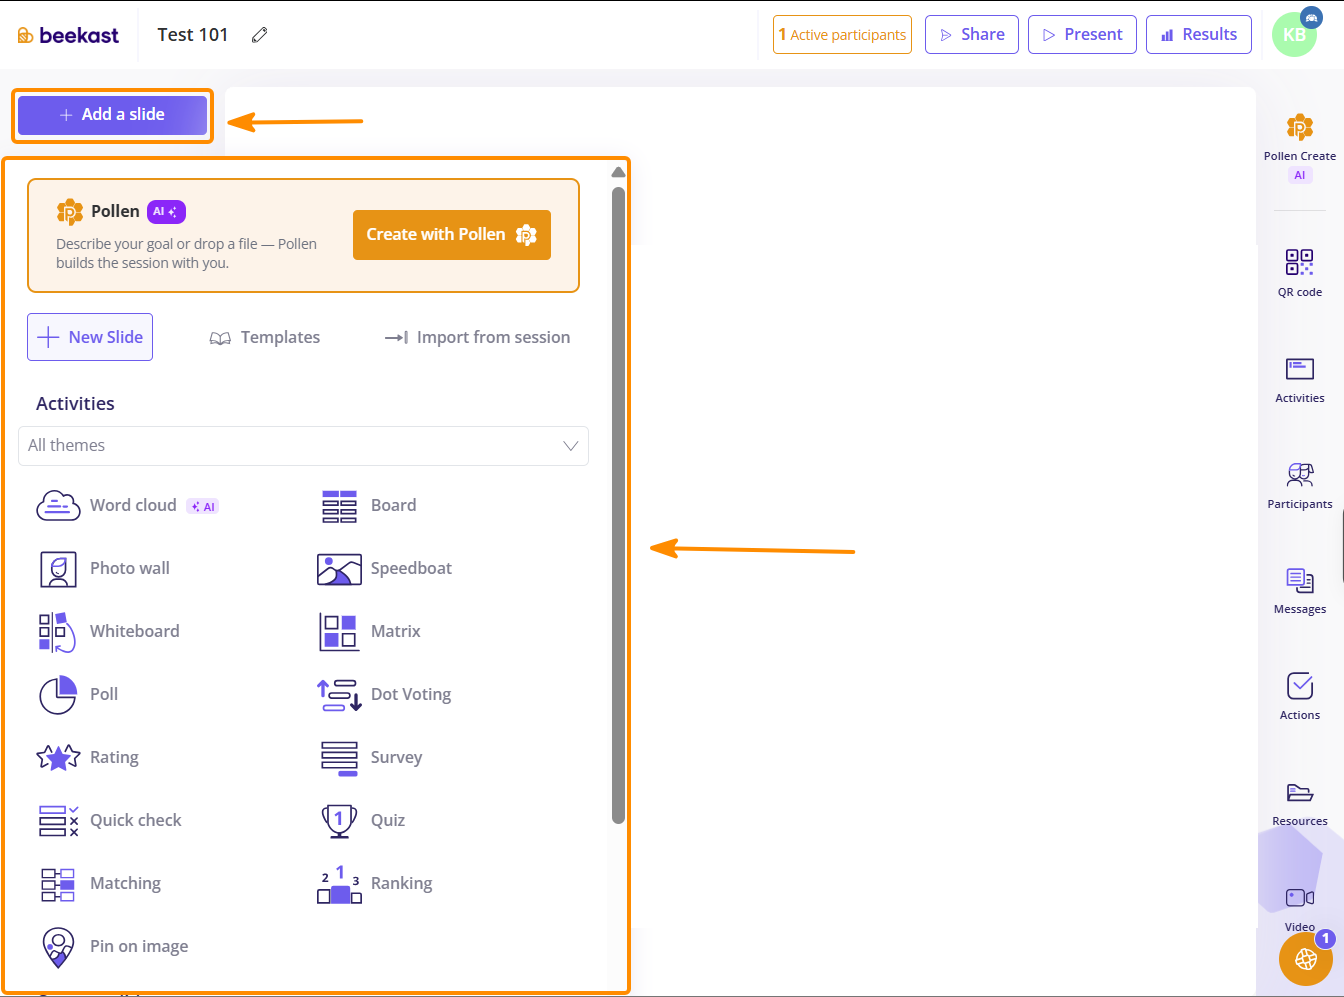The height and width of the screenshot is (997, 1344).
Task: Open the Import from session tab
Action: [477, 338]
